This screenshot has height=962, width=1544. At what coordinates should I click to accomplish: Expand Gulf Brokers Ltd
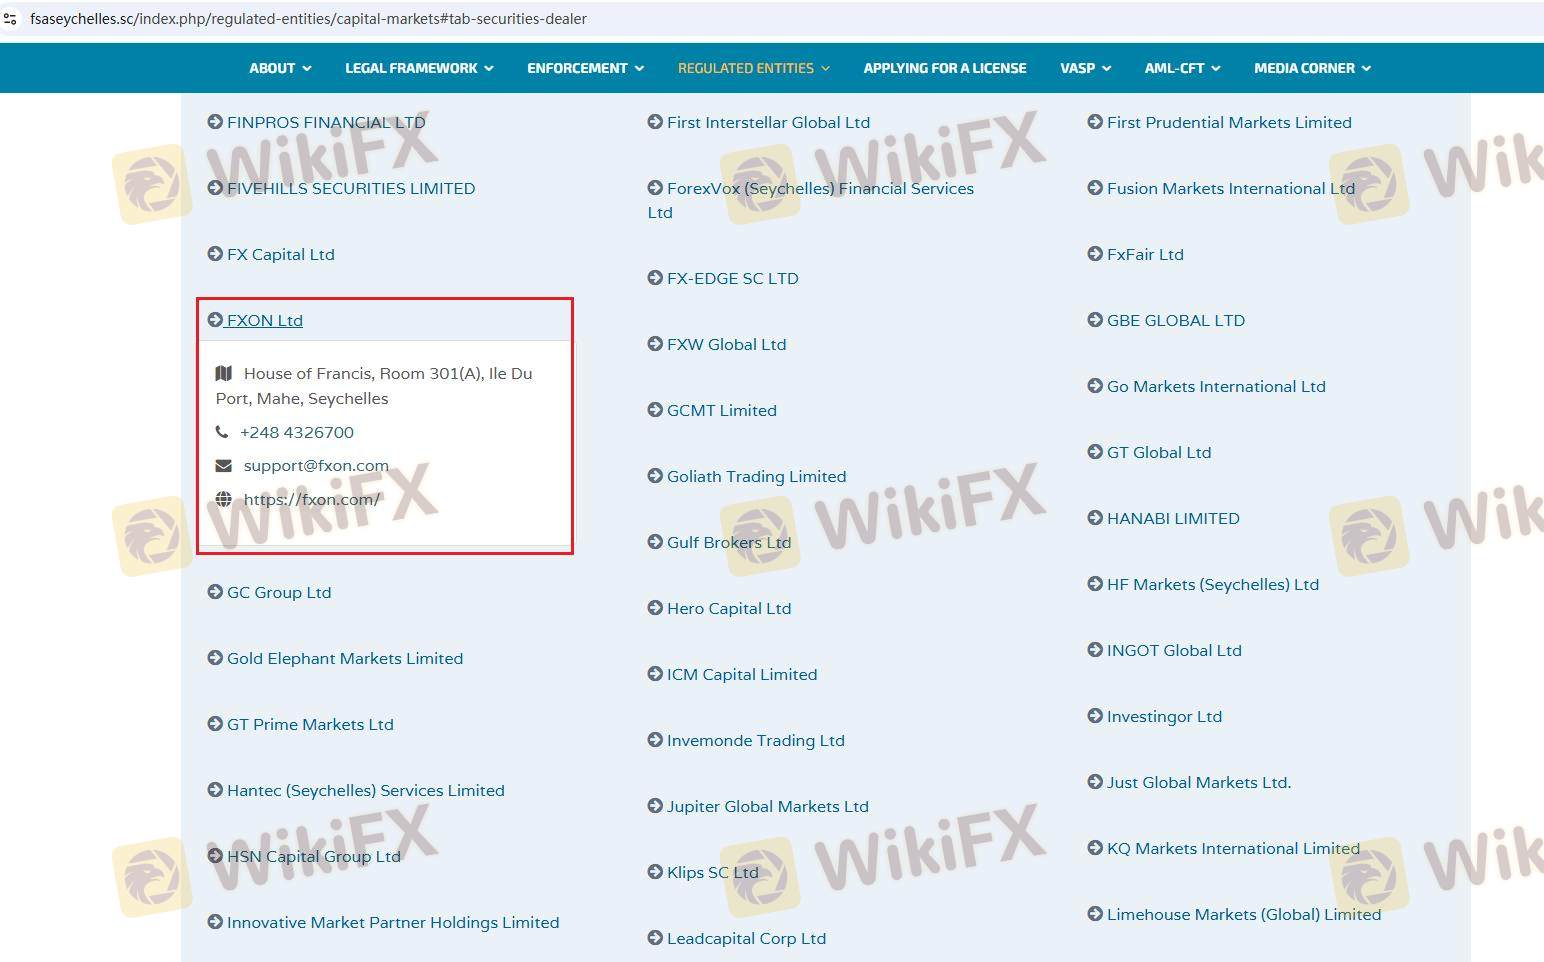pyautogui.click(x=719, y=542)
